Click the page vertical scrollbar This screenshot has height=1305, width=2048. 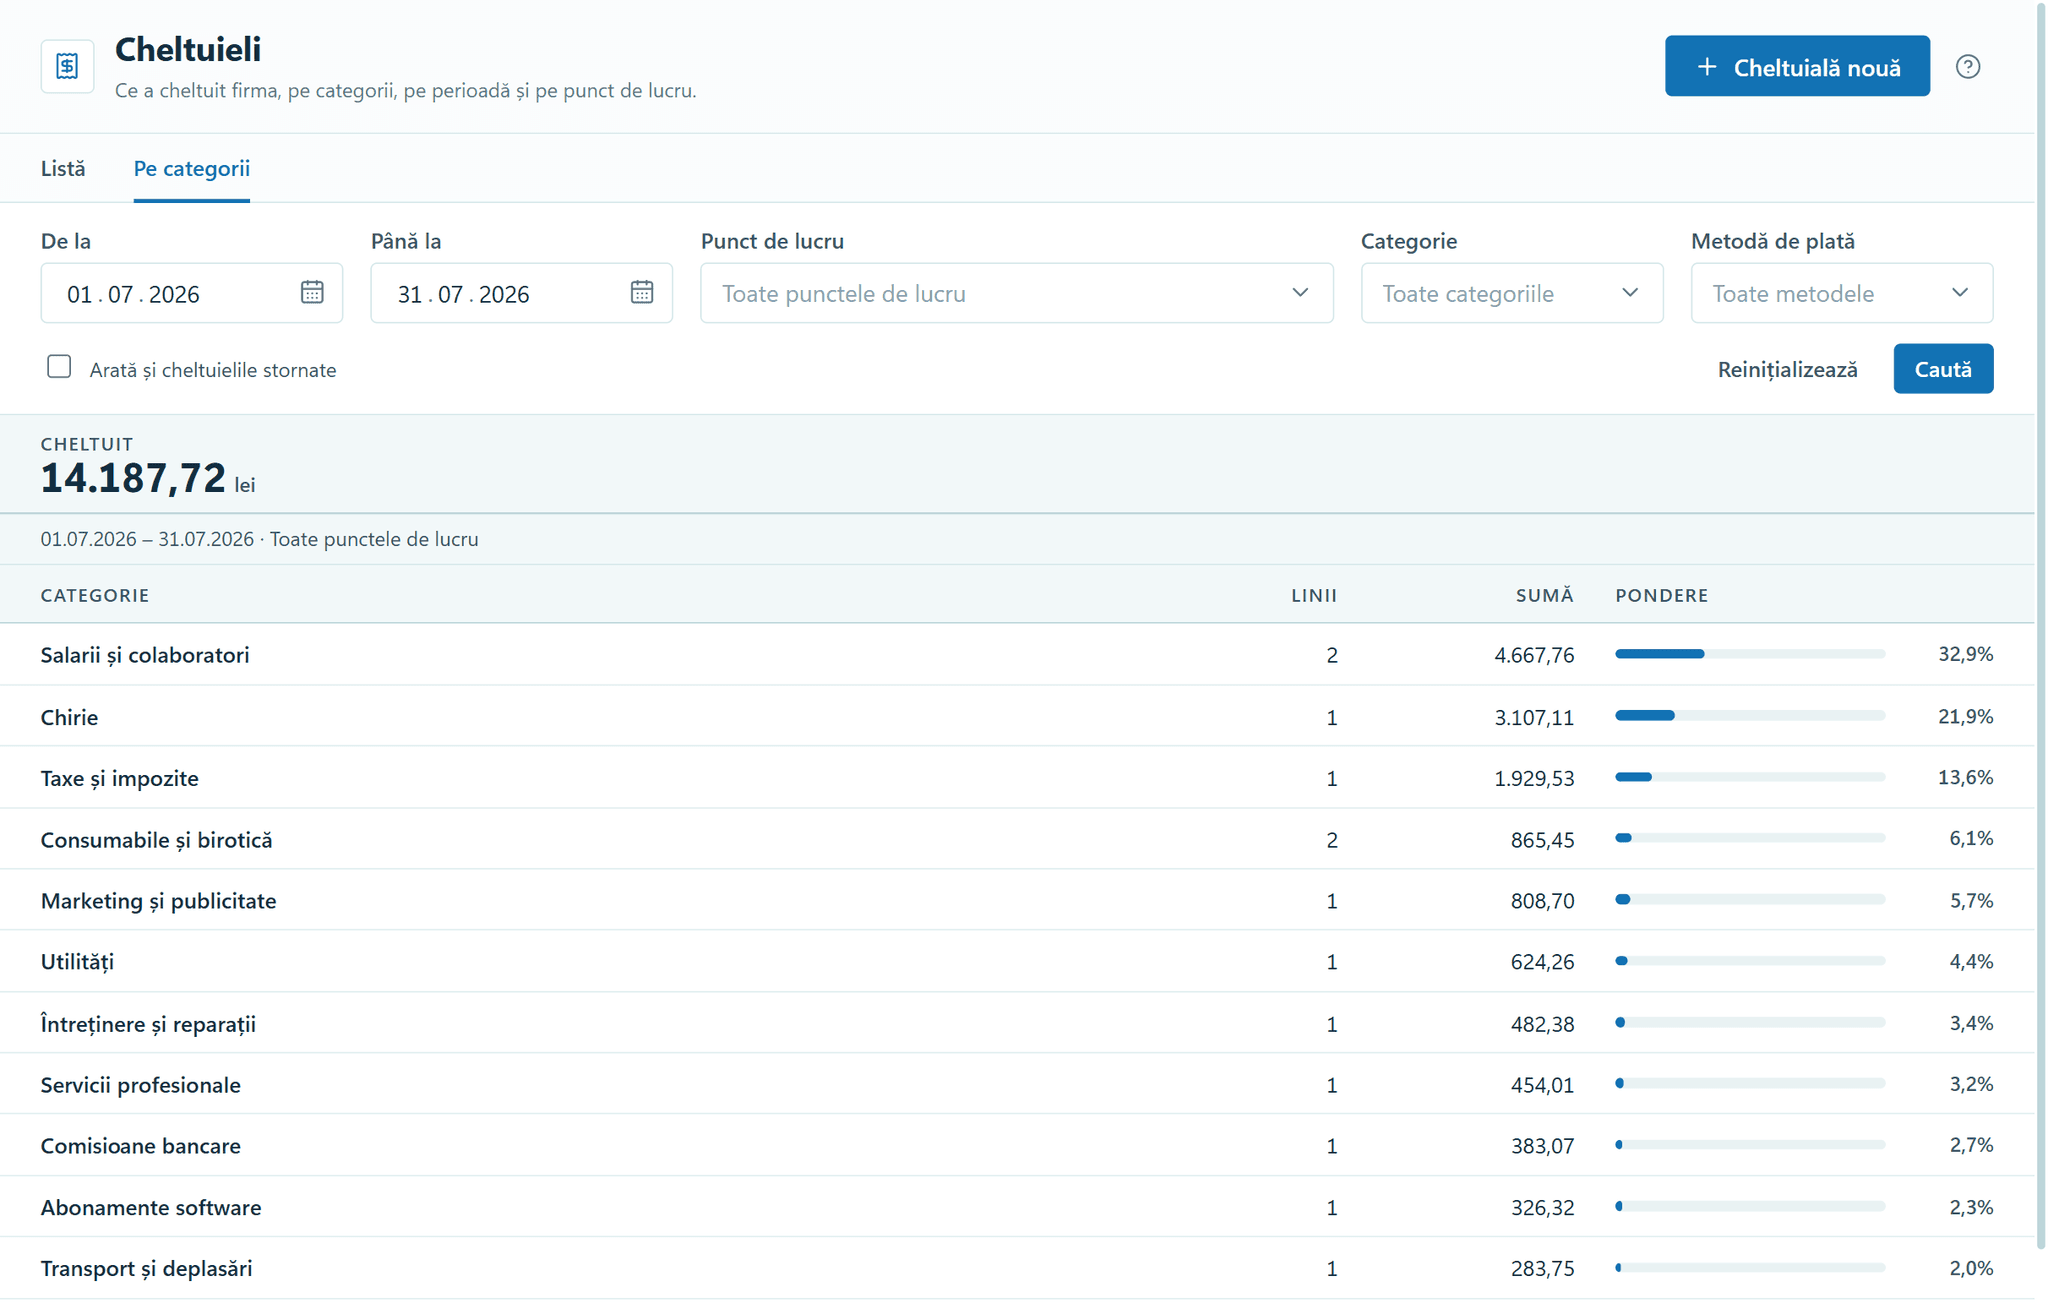tap(2041, 625)
